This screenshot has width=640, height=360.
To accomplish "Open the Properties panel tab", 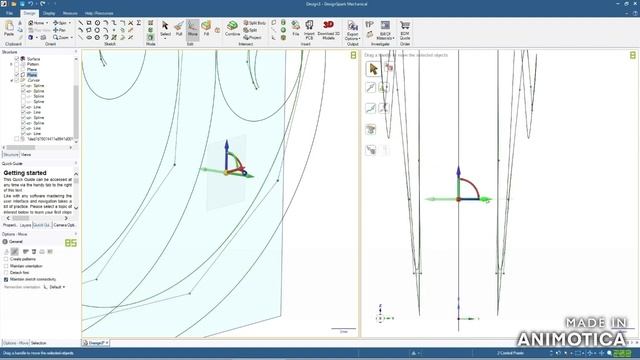I will pos(10,225).
